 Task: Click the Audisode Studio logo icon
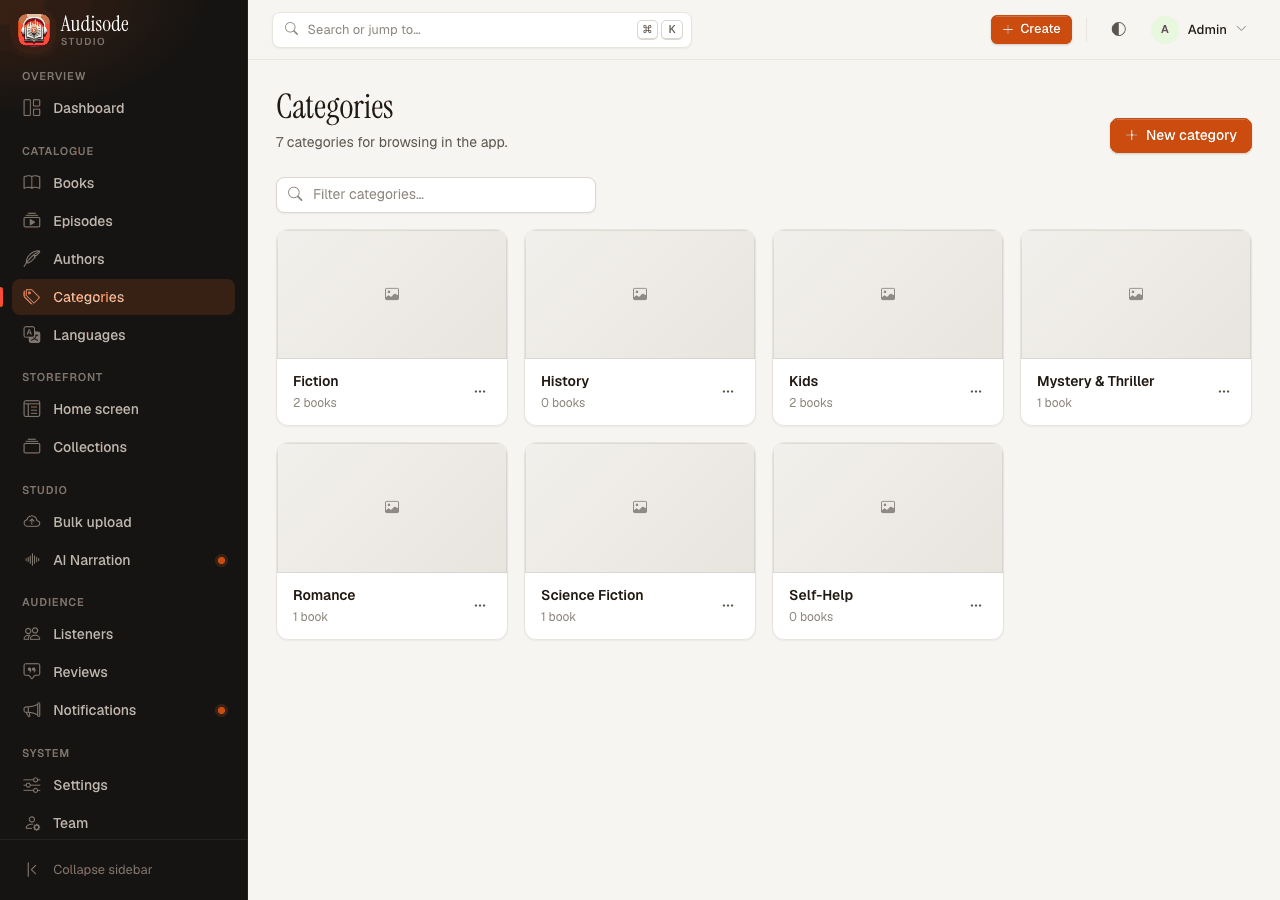coord(34,30)
